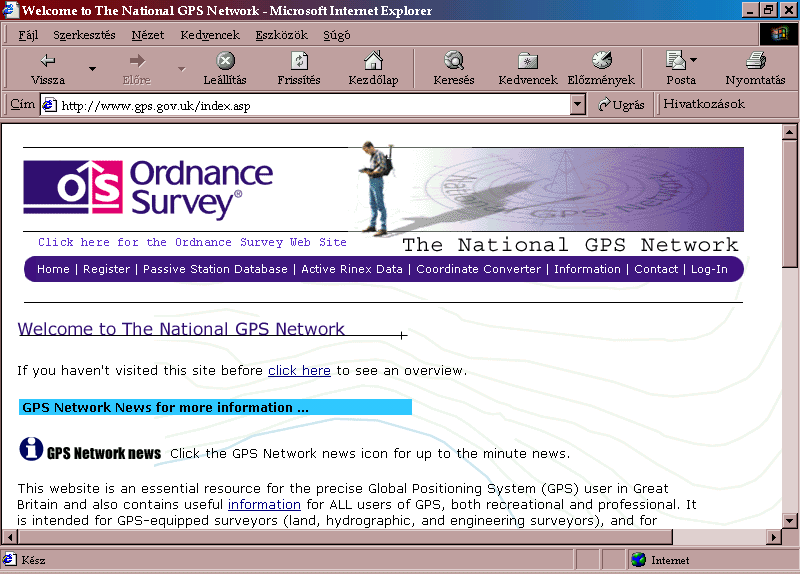Open the Szerkesztés menu
Screen dimensions: 800x574
(84, 35)
